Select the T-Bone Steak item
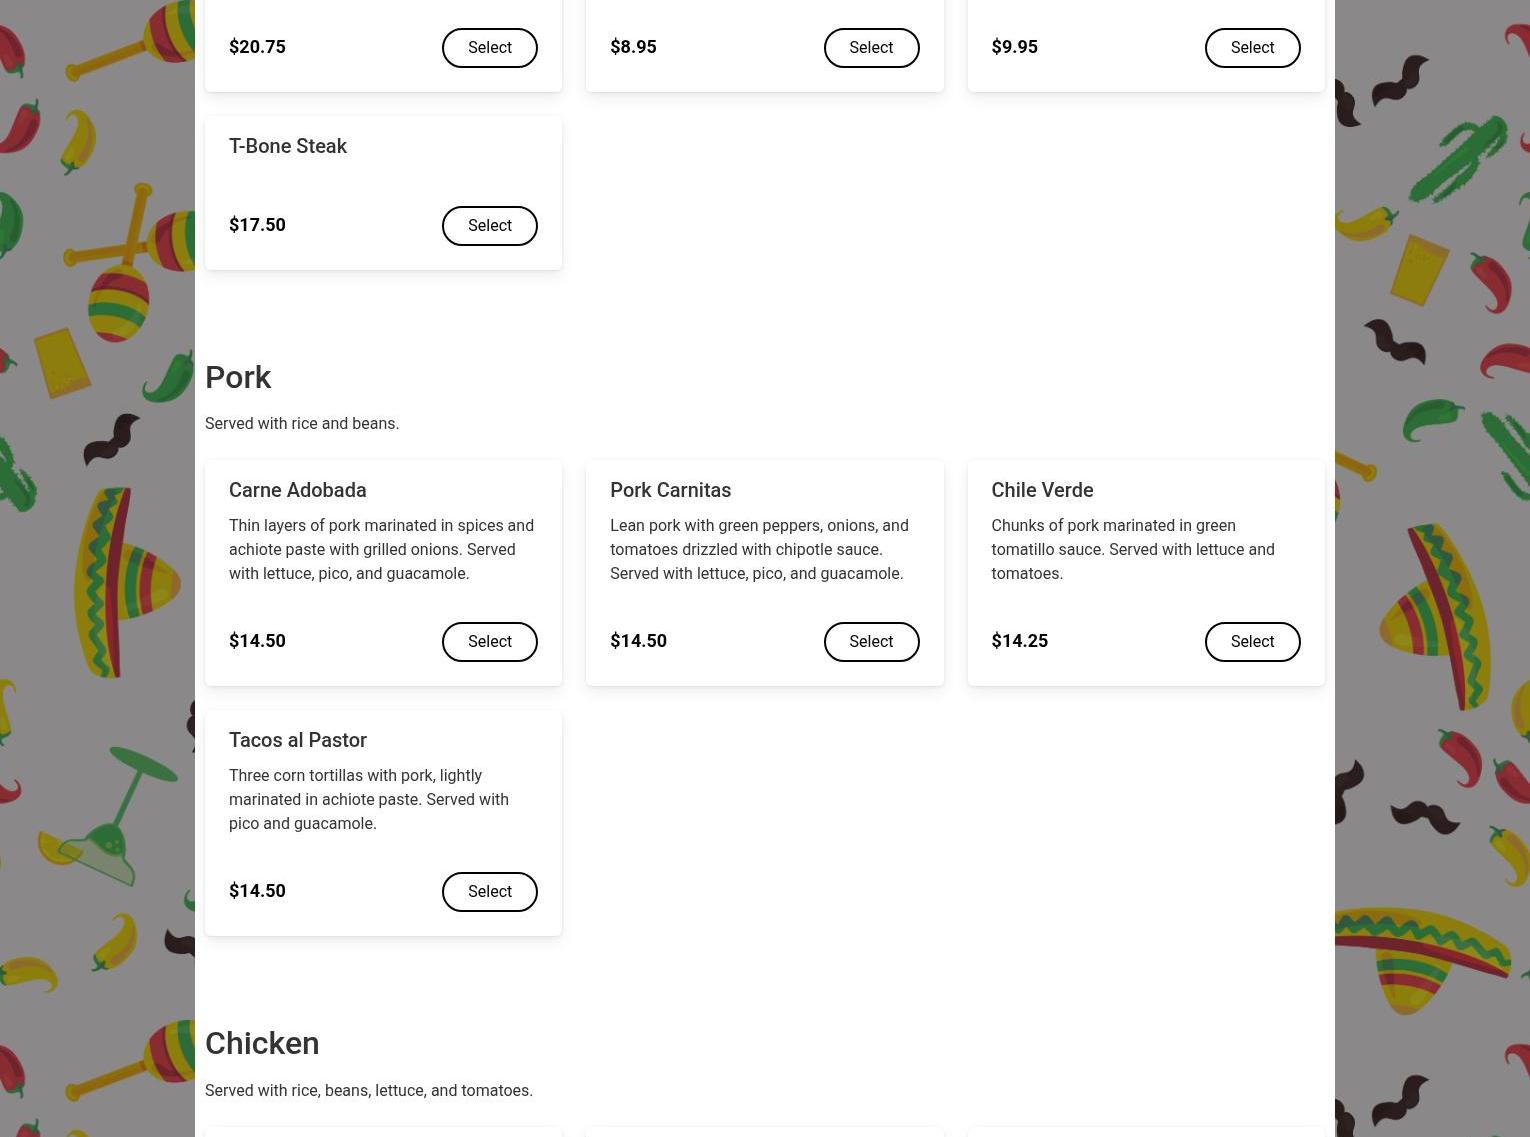 [x=489, y=226]
